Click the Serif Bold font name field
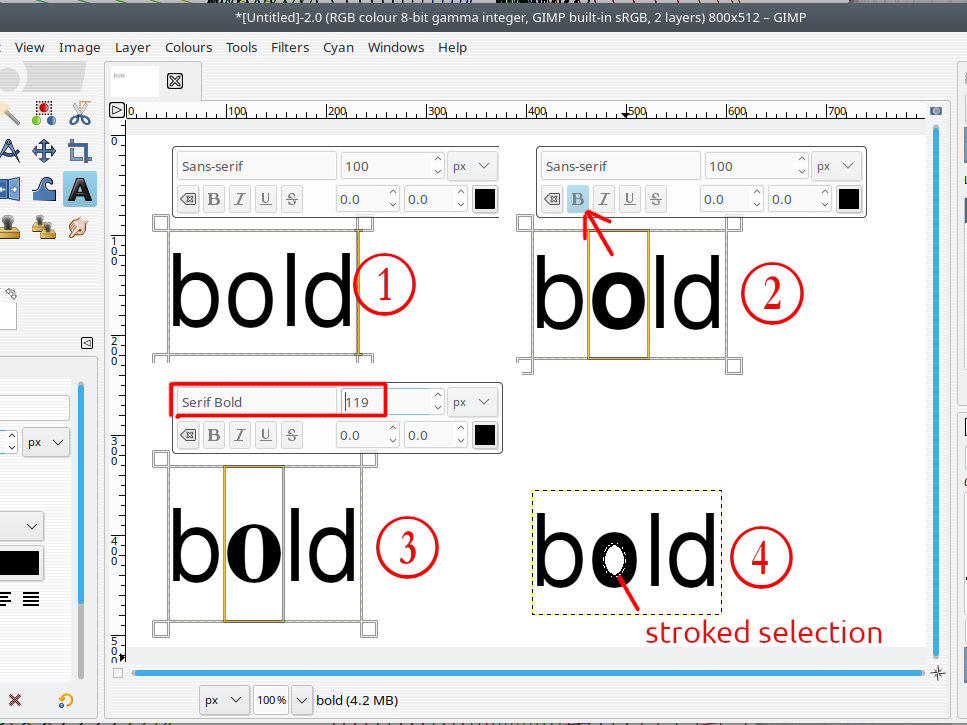 coord(256,402)
